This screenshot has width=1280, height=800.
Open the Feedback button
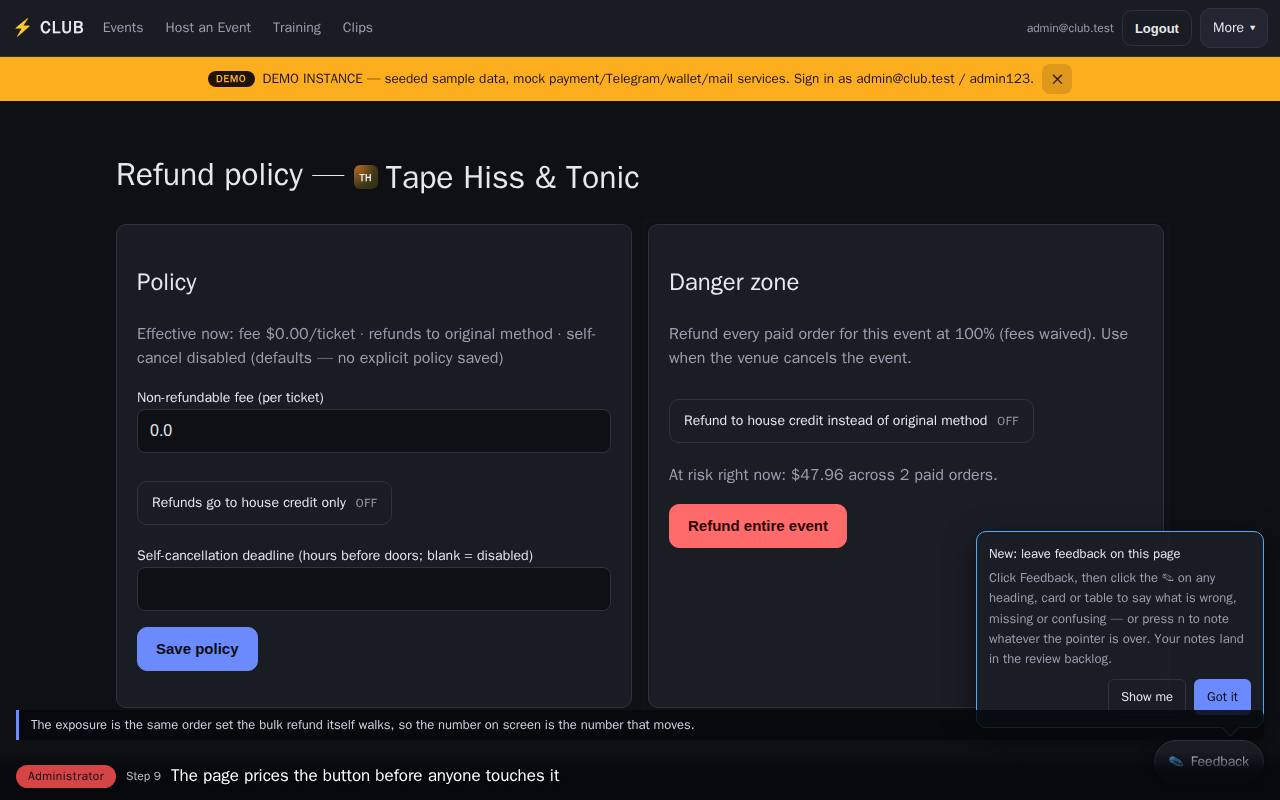click(1209, 762)
